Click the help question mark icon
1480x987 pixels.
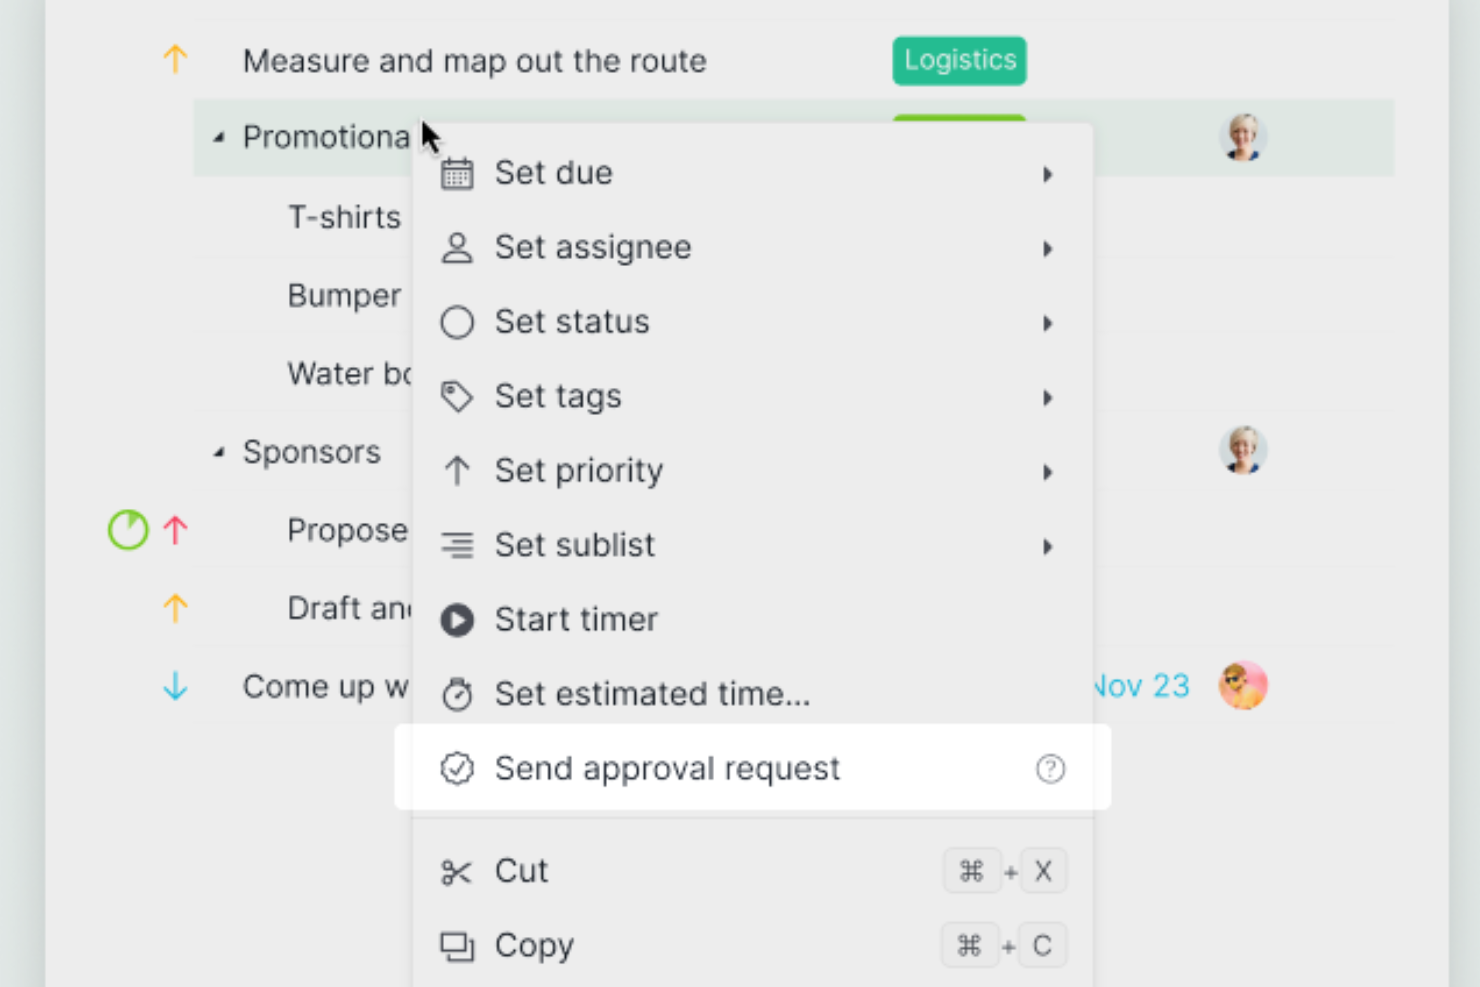[x=1050, y=768]
